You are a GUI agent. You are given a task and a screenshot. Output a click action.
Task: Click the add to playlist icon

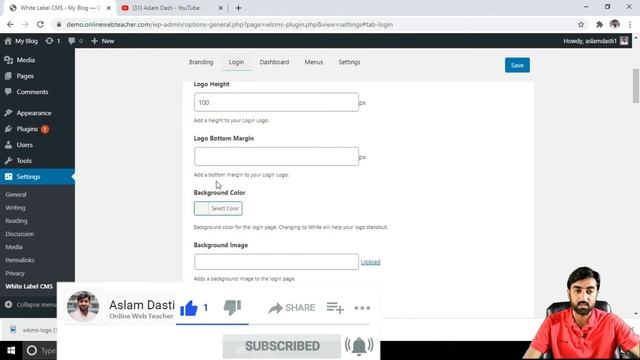[335, 307]
